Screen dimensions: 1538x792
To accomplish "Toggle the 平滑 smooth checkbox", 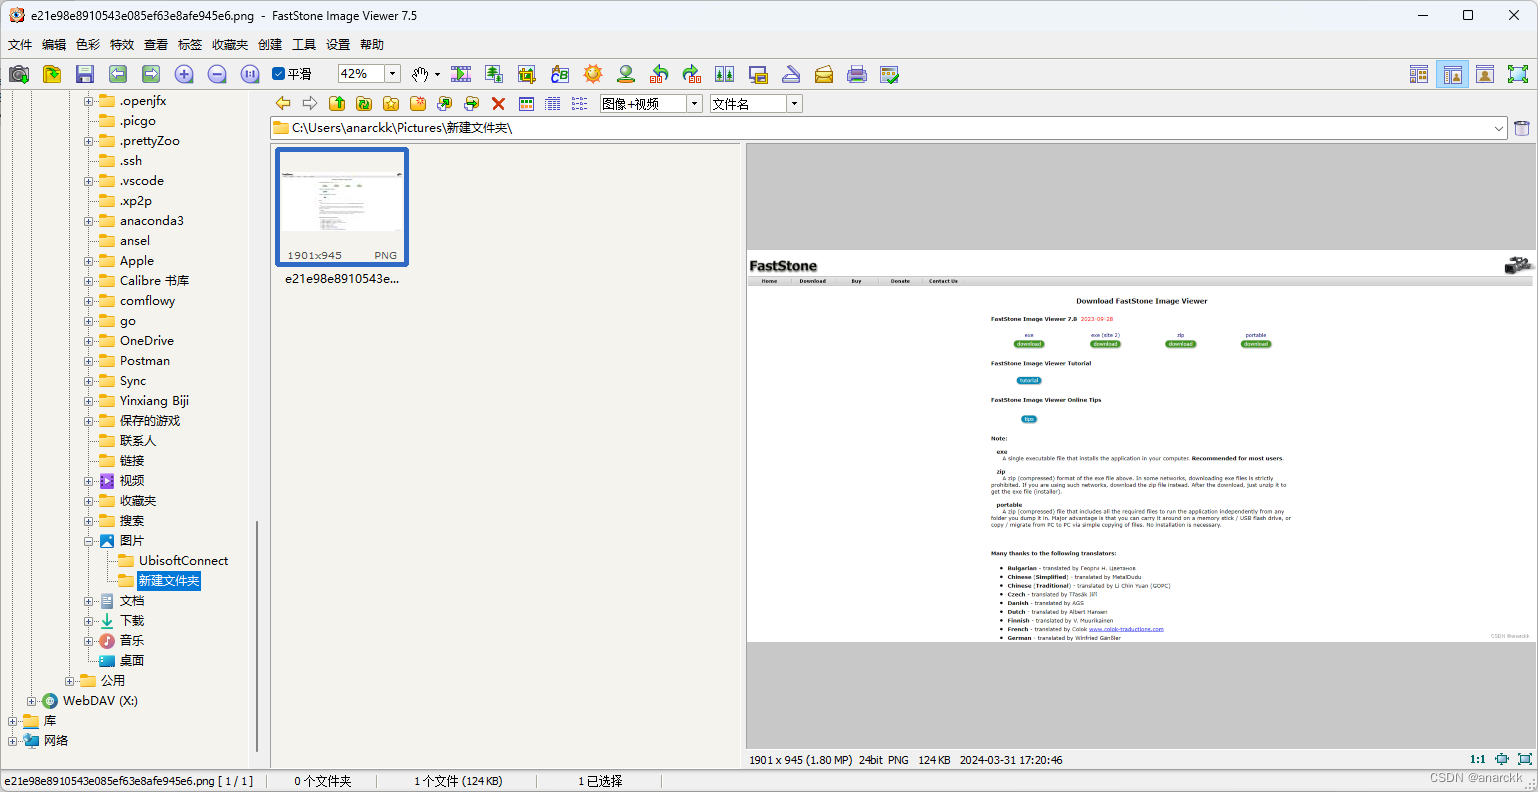I will pyautogui.click(x=279, y=74).
